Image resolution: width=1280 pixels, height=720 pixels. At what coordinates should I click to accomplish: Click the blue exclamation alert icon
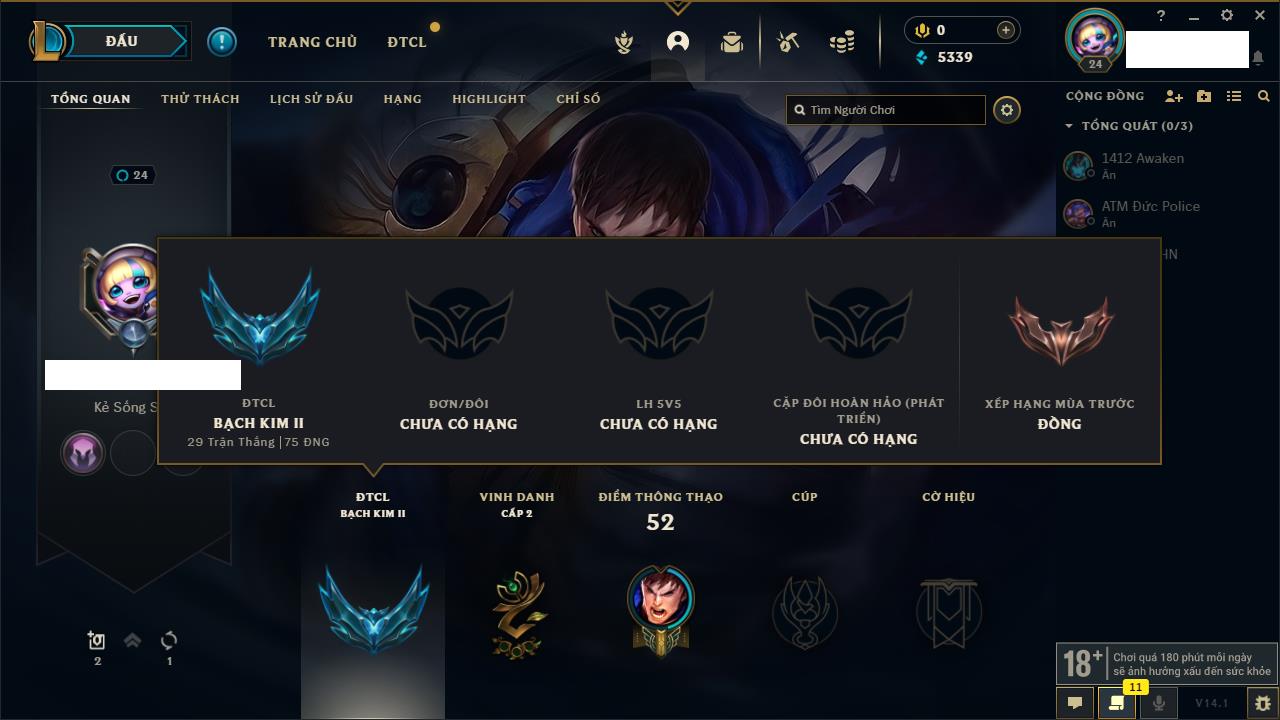point(222,41)
